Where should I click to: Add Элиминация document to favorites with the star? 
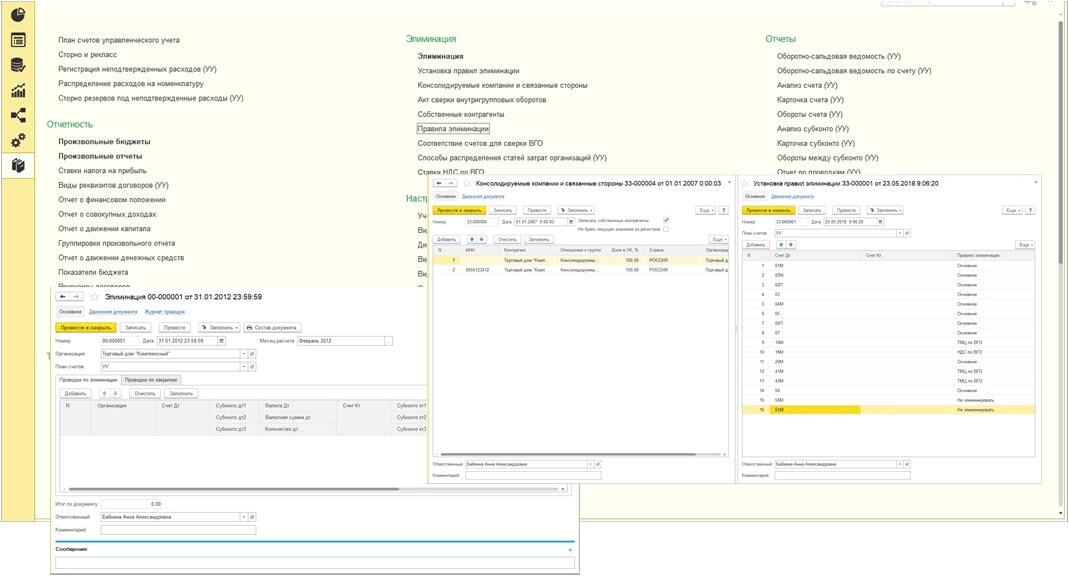pyautogui.click(x=95, y=297)
